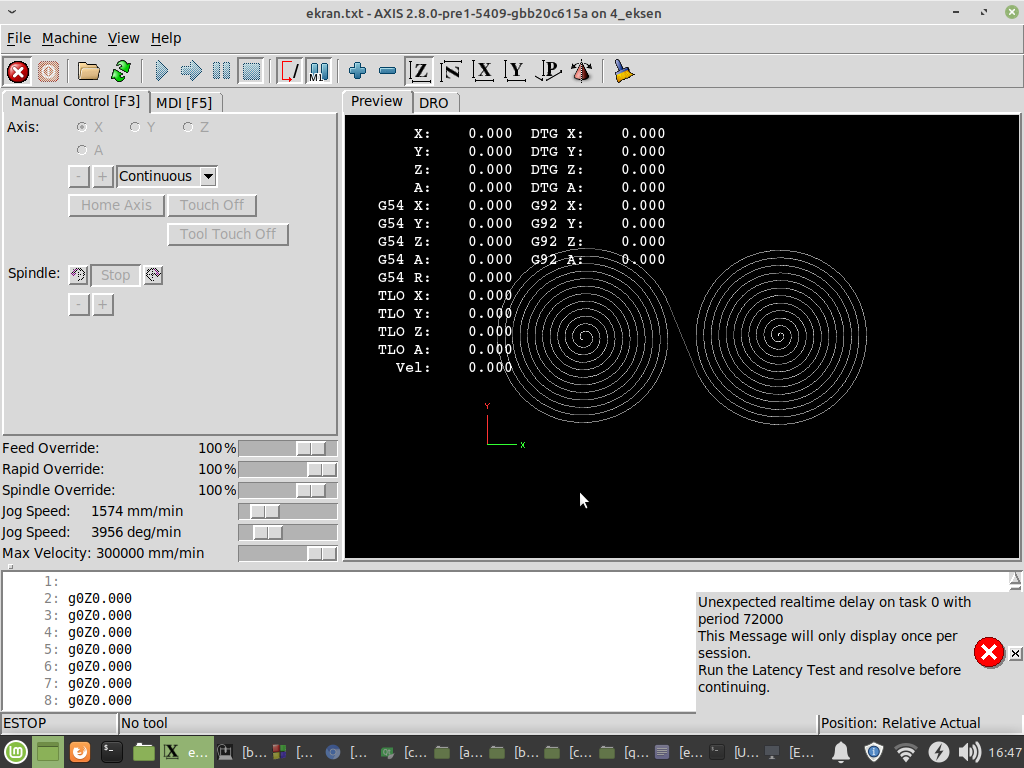The width and height of the screenshot is (1024, 768).
Task: Open a G-code file via folder icon
Action: (x=89, y=71)
